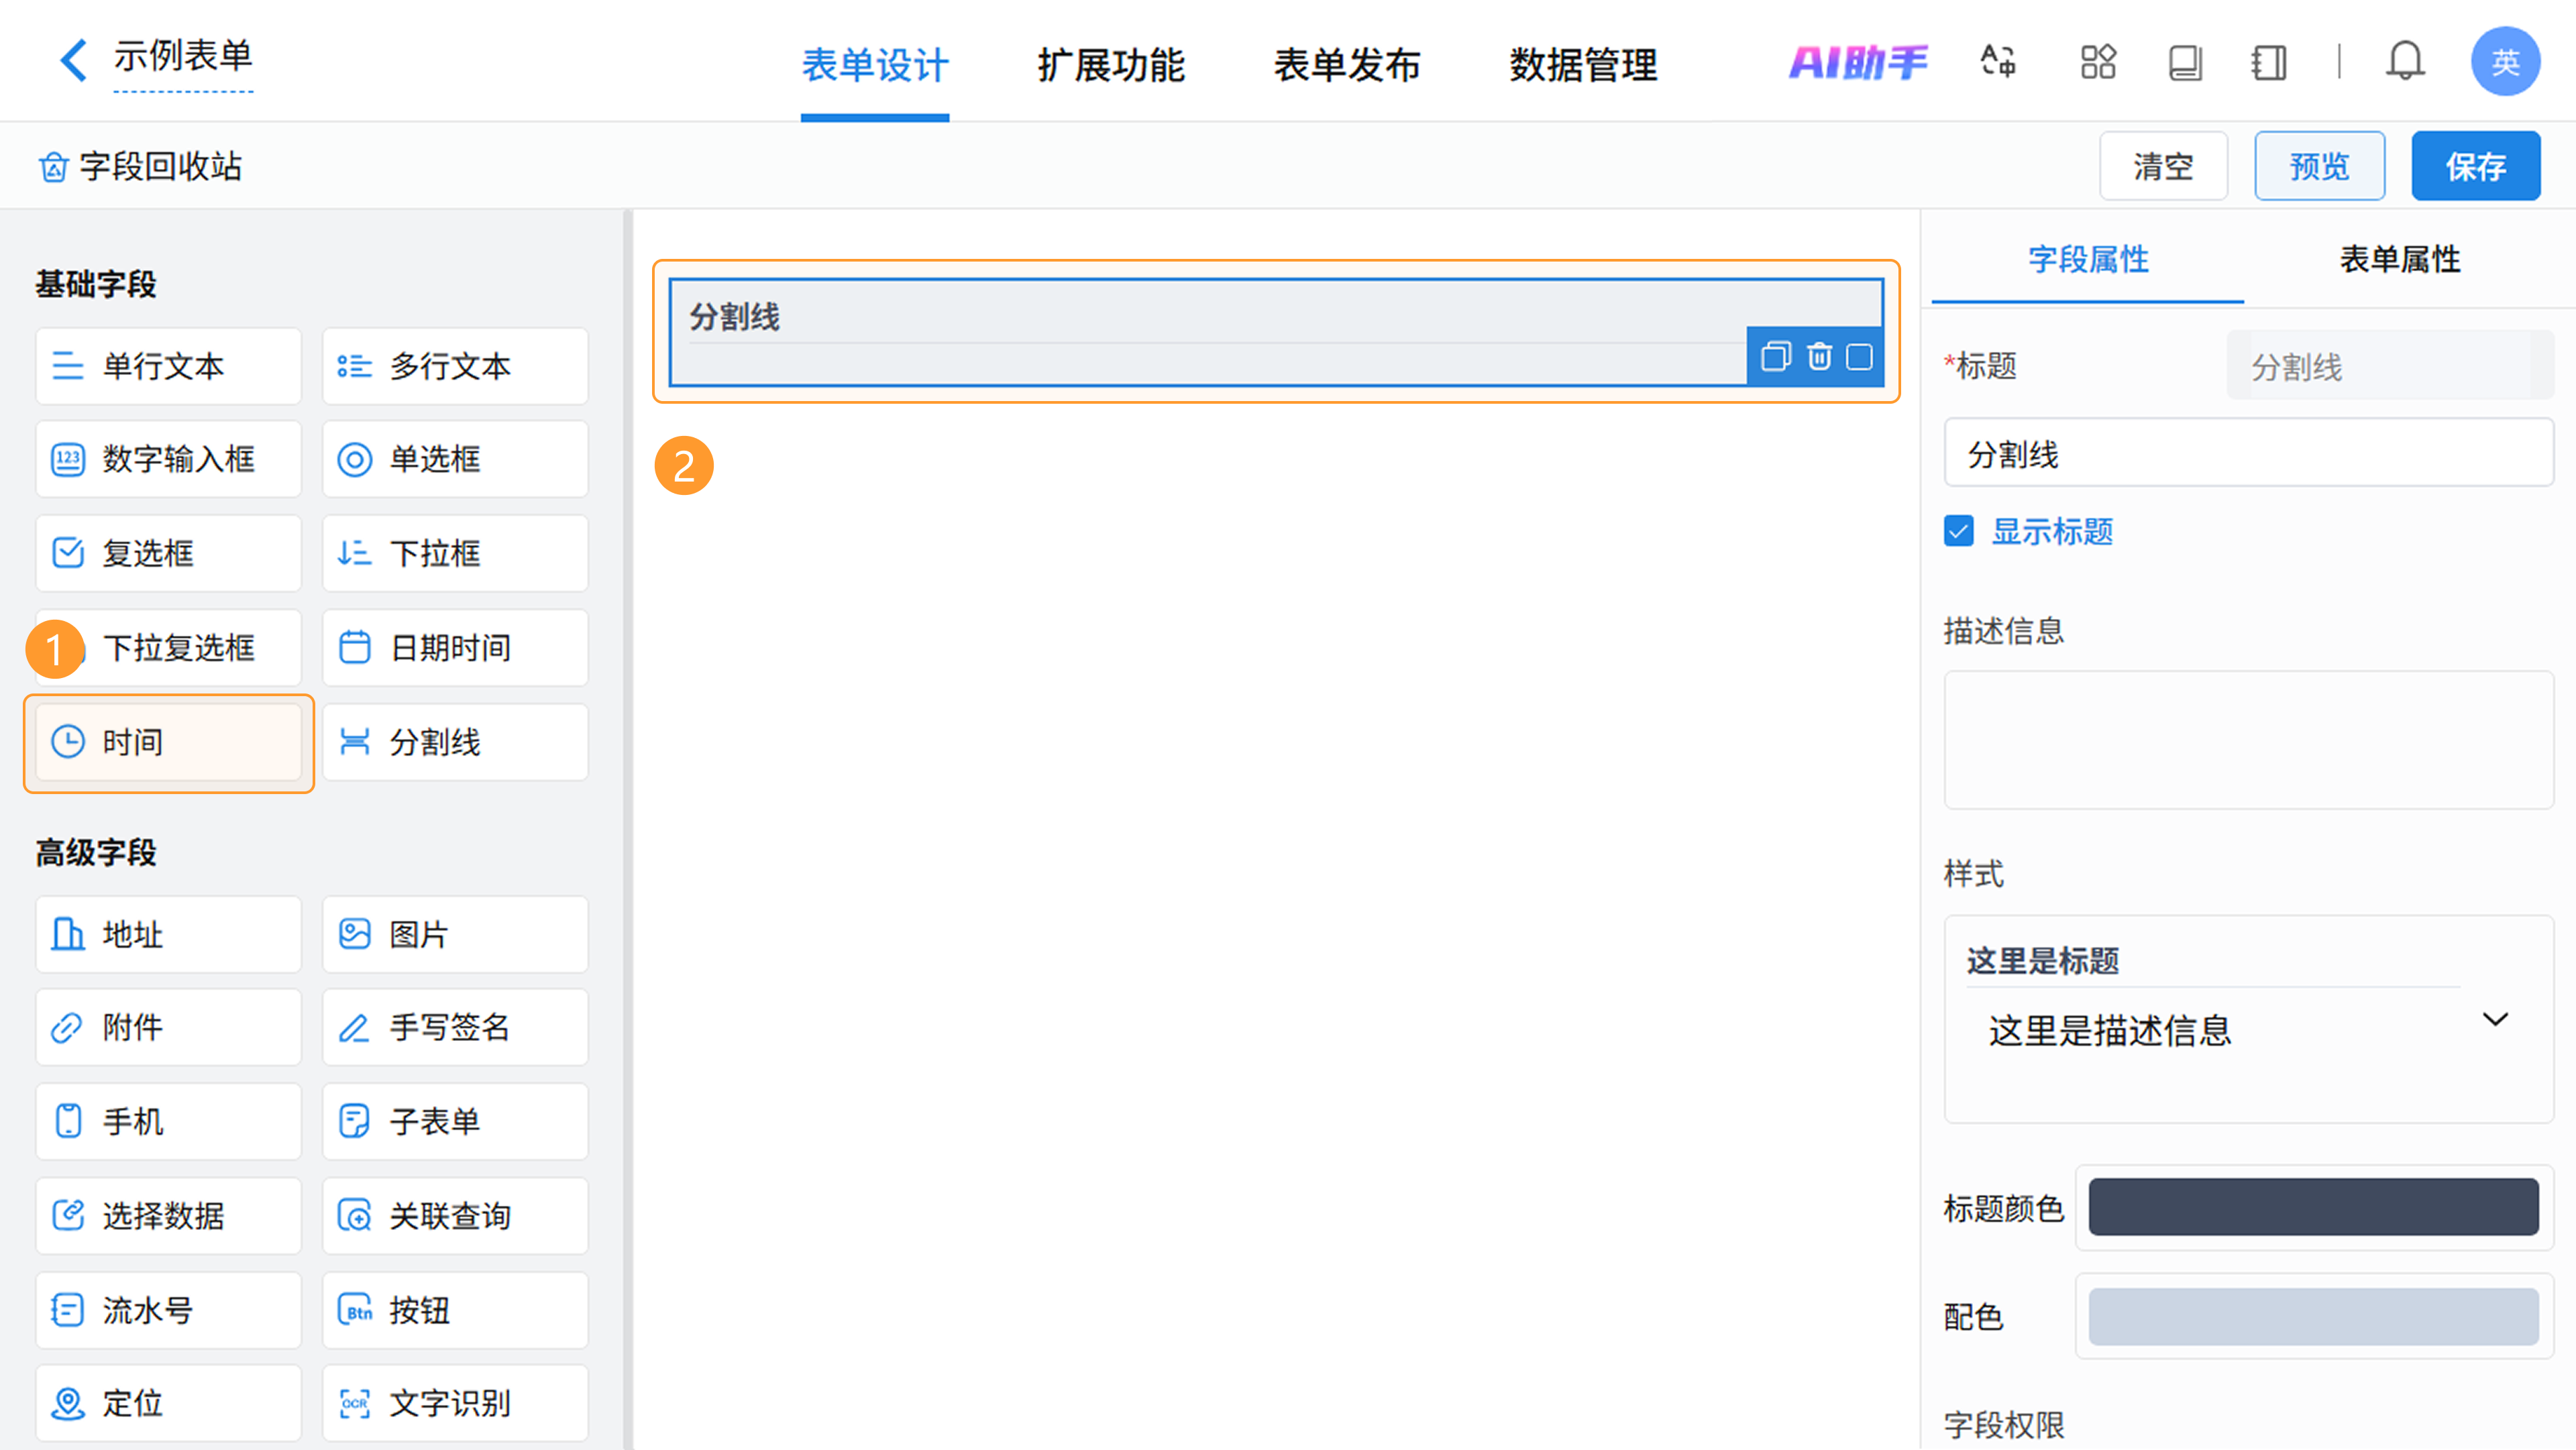Add a 复选框 checkbox field

click(x=168, y=553)
